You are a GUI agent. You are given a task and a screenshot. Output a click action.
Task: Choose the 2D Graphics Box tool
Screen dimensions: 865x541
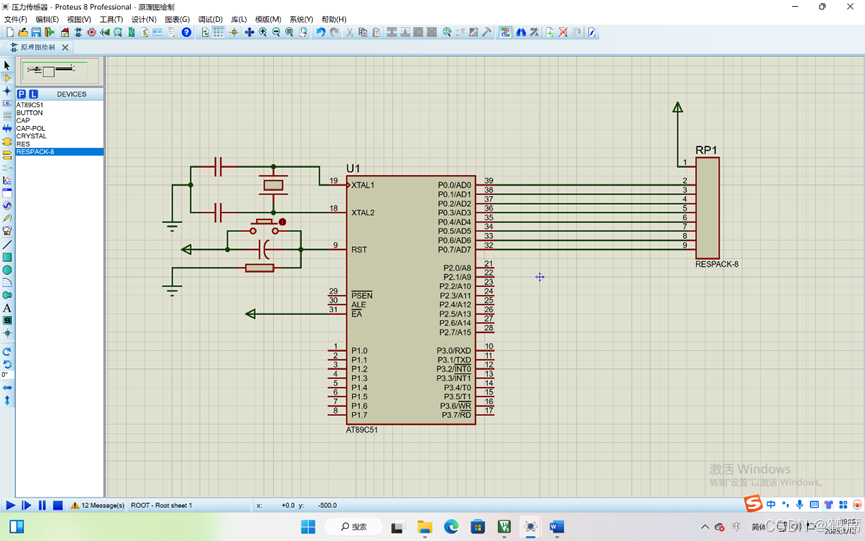coord(7,257)
